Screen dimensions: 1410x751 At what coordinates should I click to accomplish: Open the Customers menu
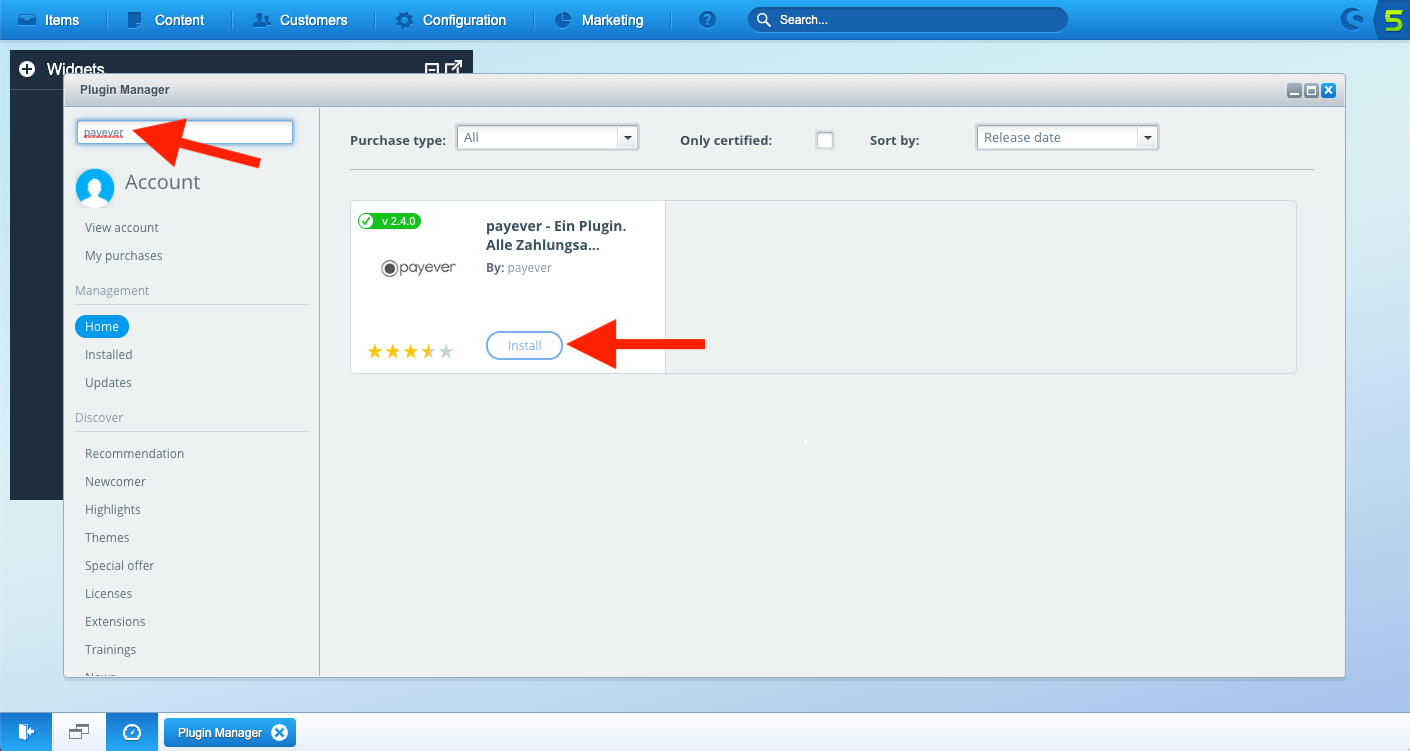[300, 20]
